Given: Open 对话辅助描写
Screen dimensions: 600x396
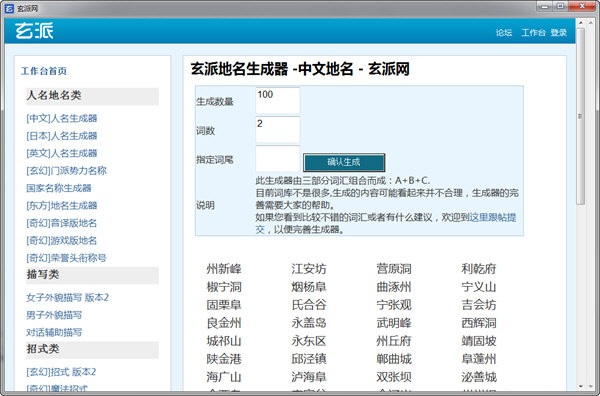Looking at the screenshot, I should [x=54, y=332].
